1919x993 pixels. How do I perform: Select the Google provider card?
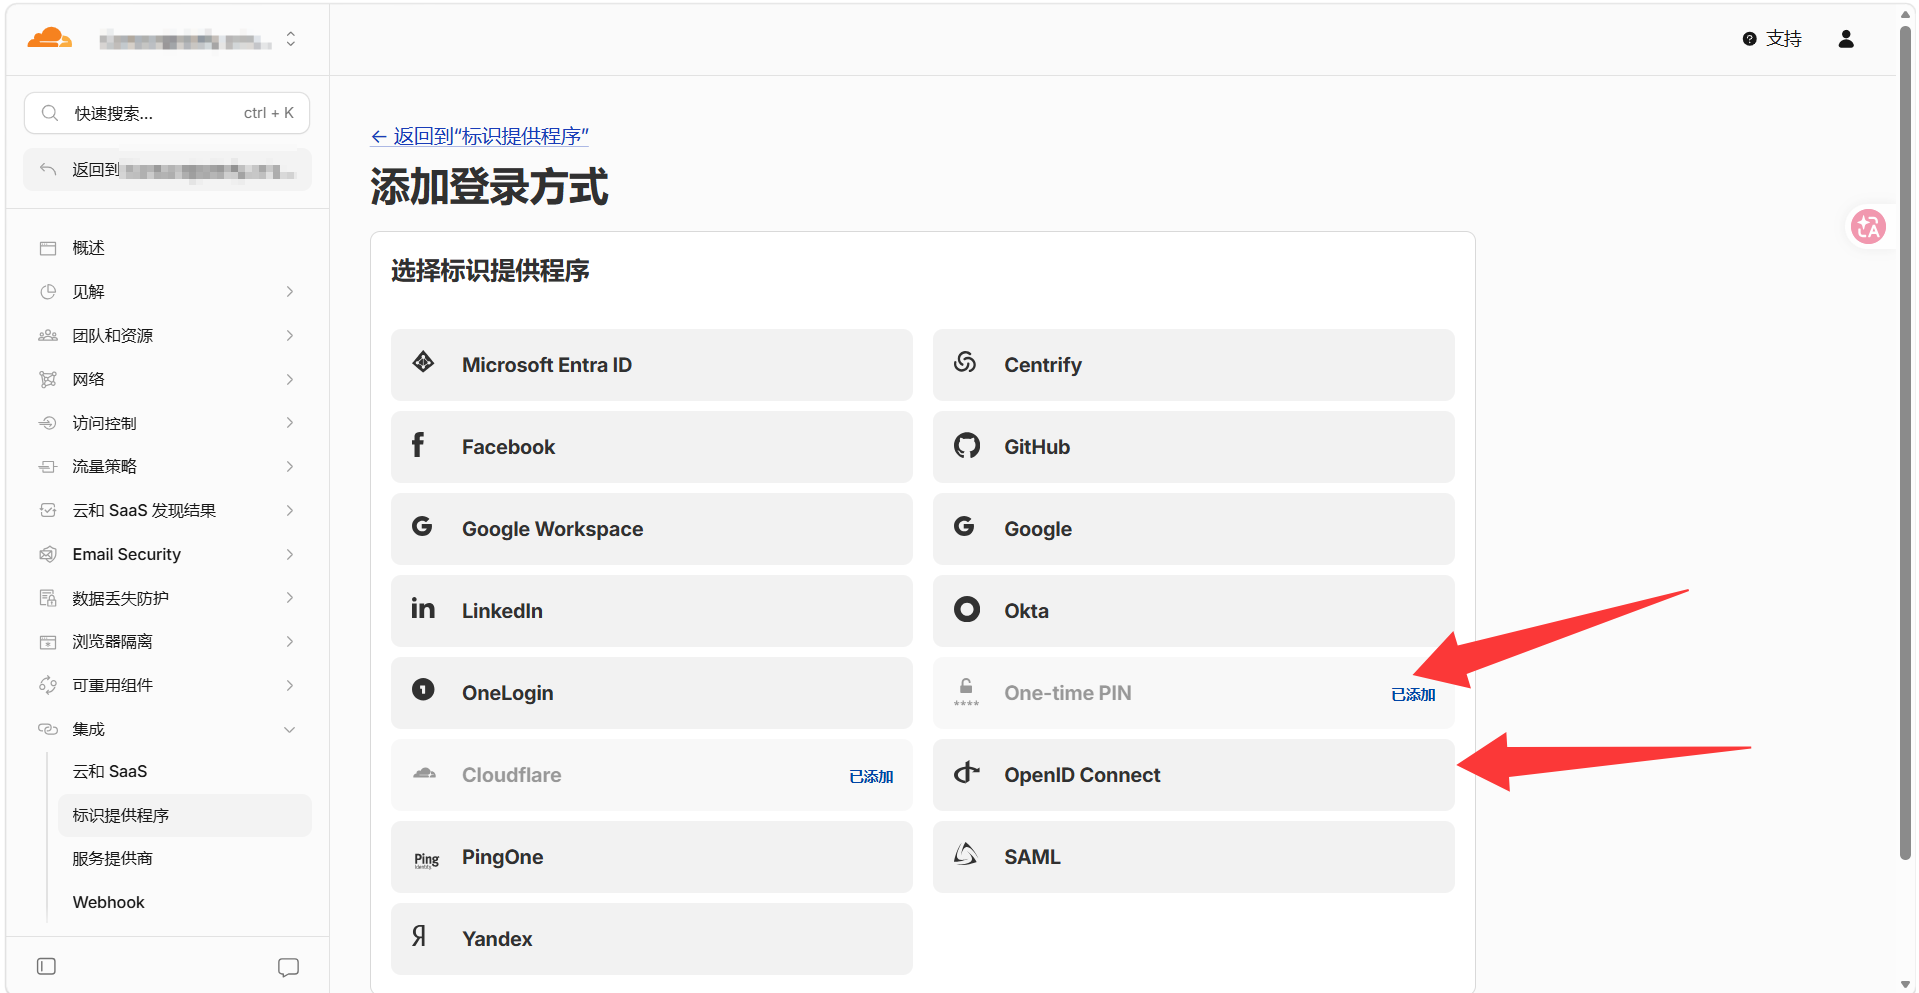(x=1194, y=529)
